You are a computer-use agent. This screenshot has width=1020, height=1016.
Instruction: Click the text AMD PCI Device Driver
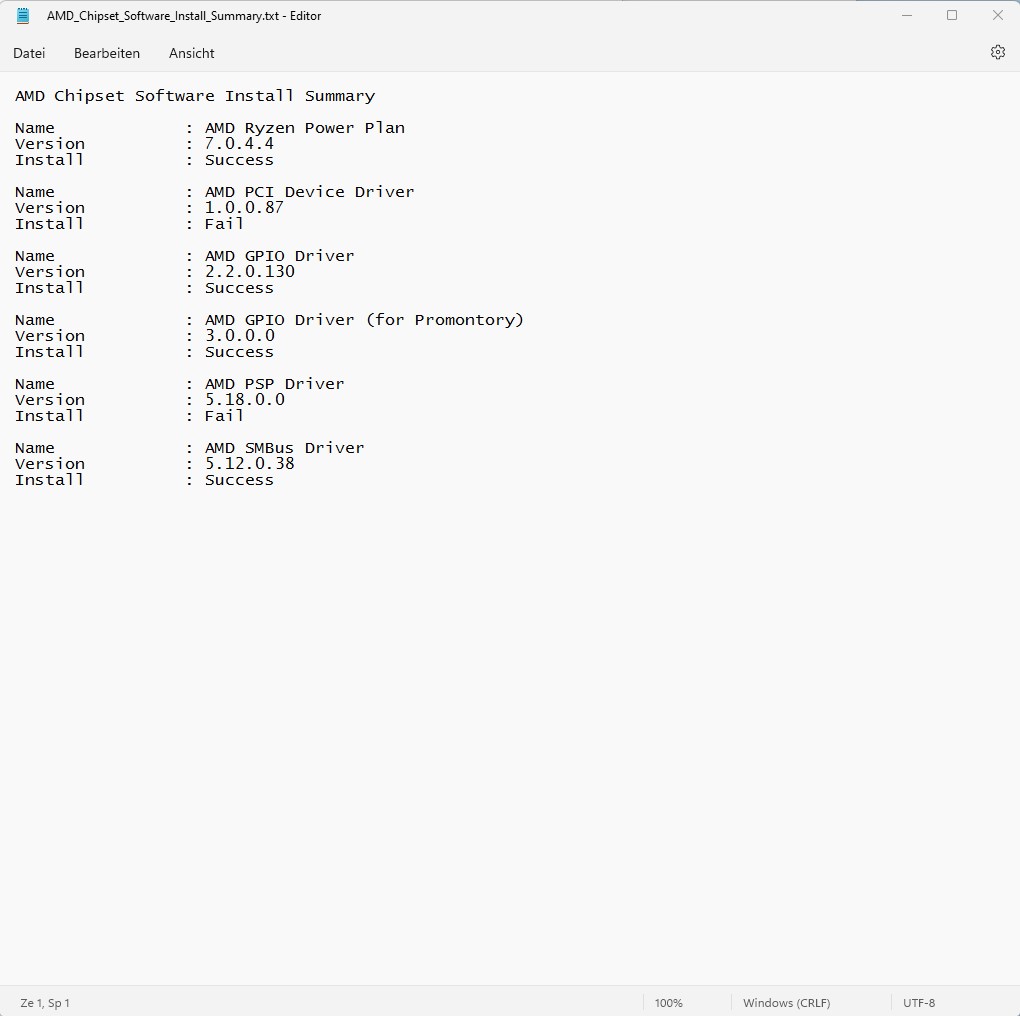tap(310, 192)
